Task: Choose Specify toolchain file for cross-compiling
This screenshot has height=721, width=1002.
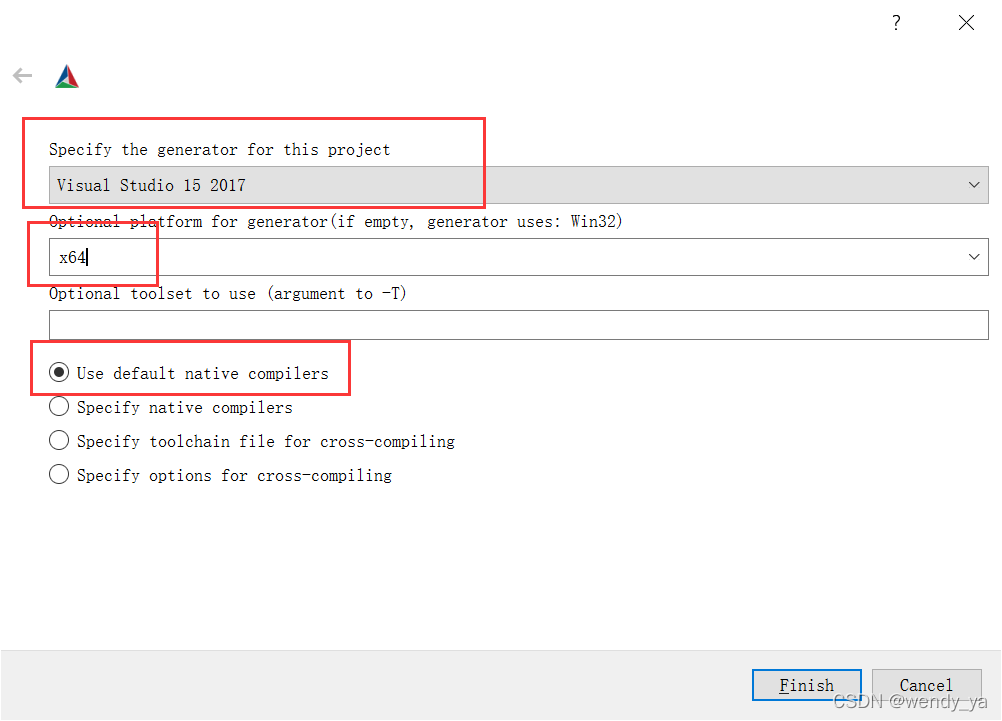Action: 59,441
